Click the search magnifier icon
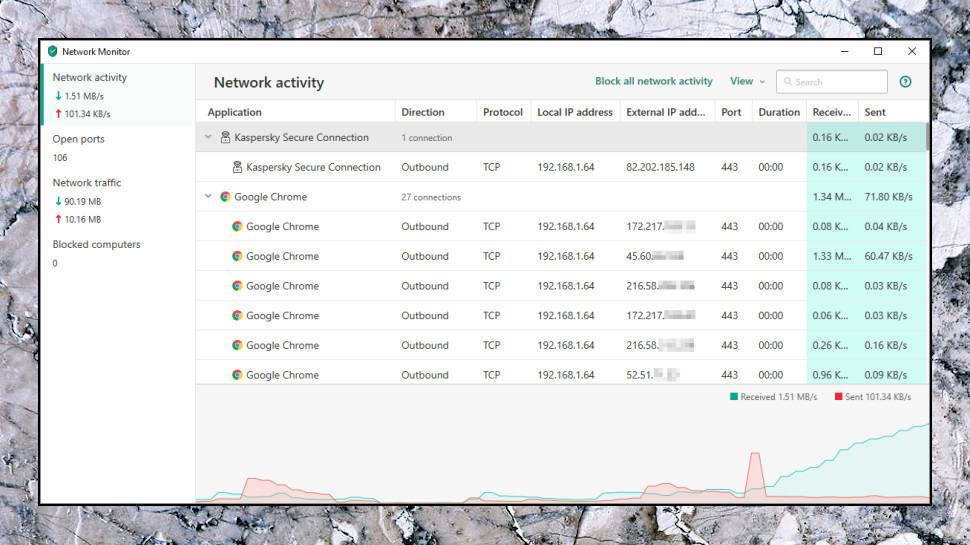 point(788,82)
